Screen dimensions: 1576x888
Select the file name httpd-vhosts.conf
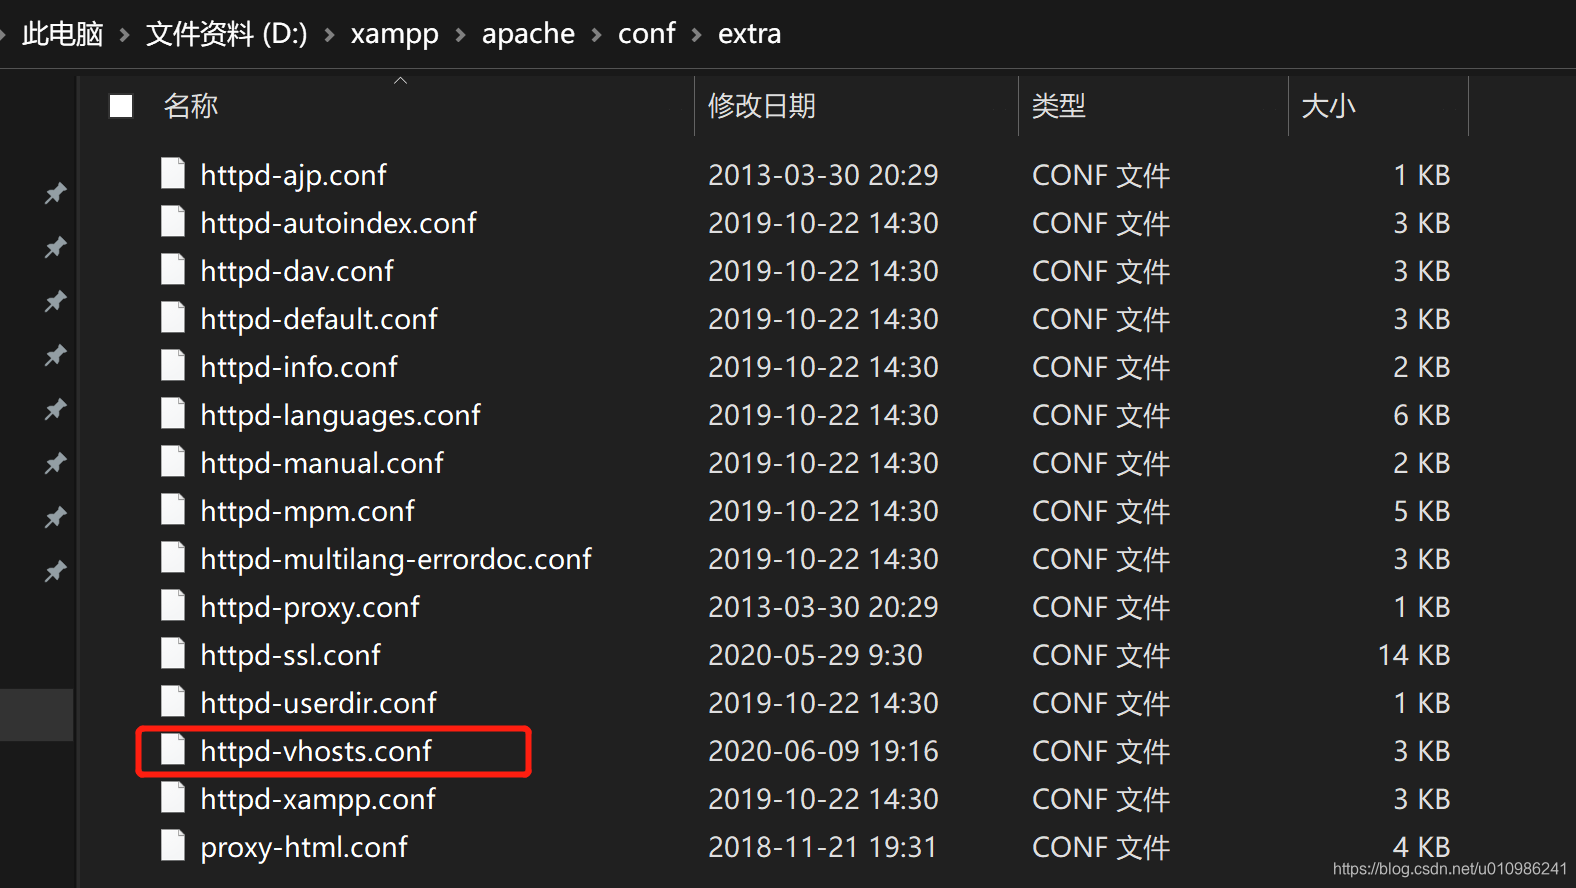[316, 751]
